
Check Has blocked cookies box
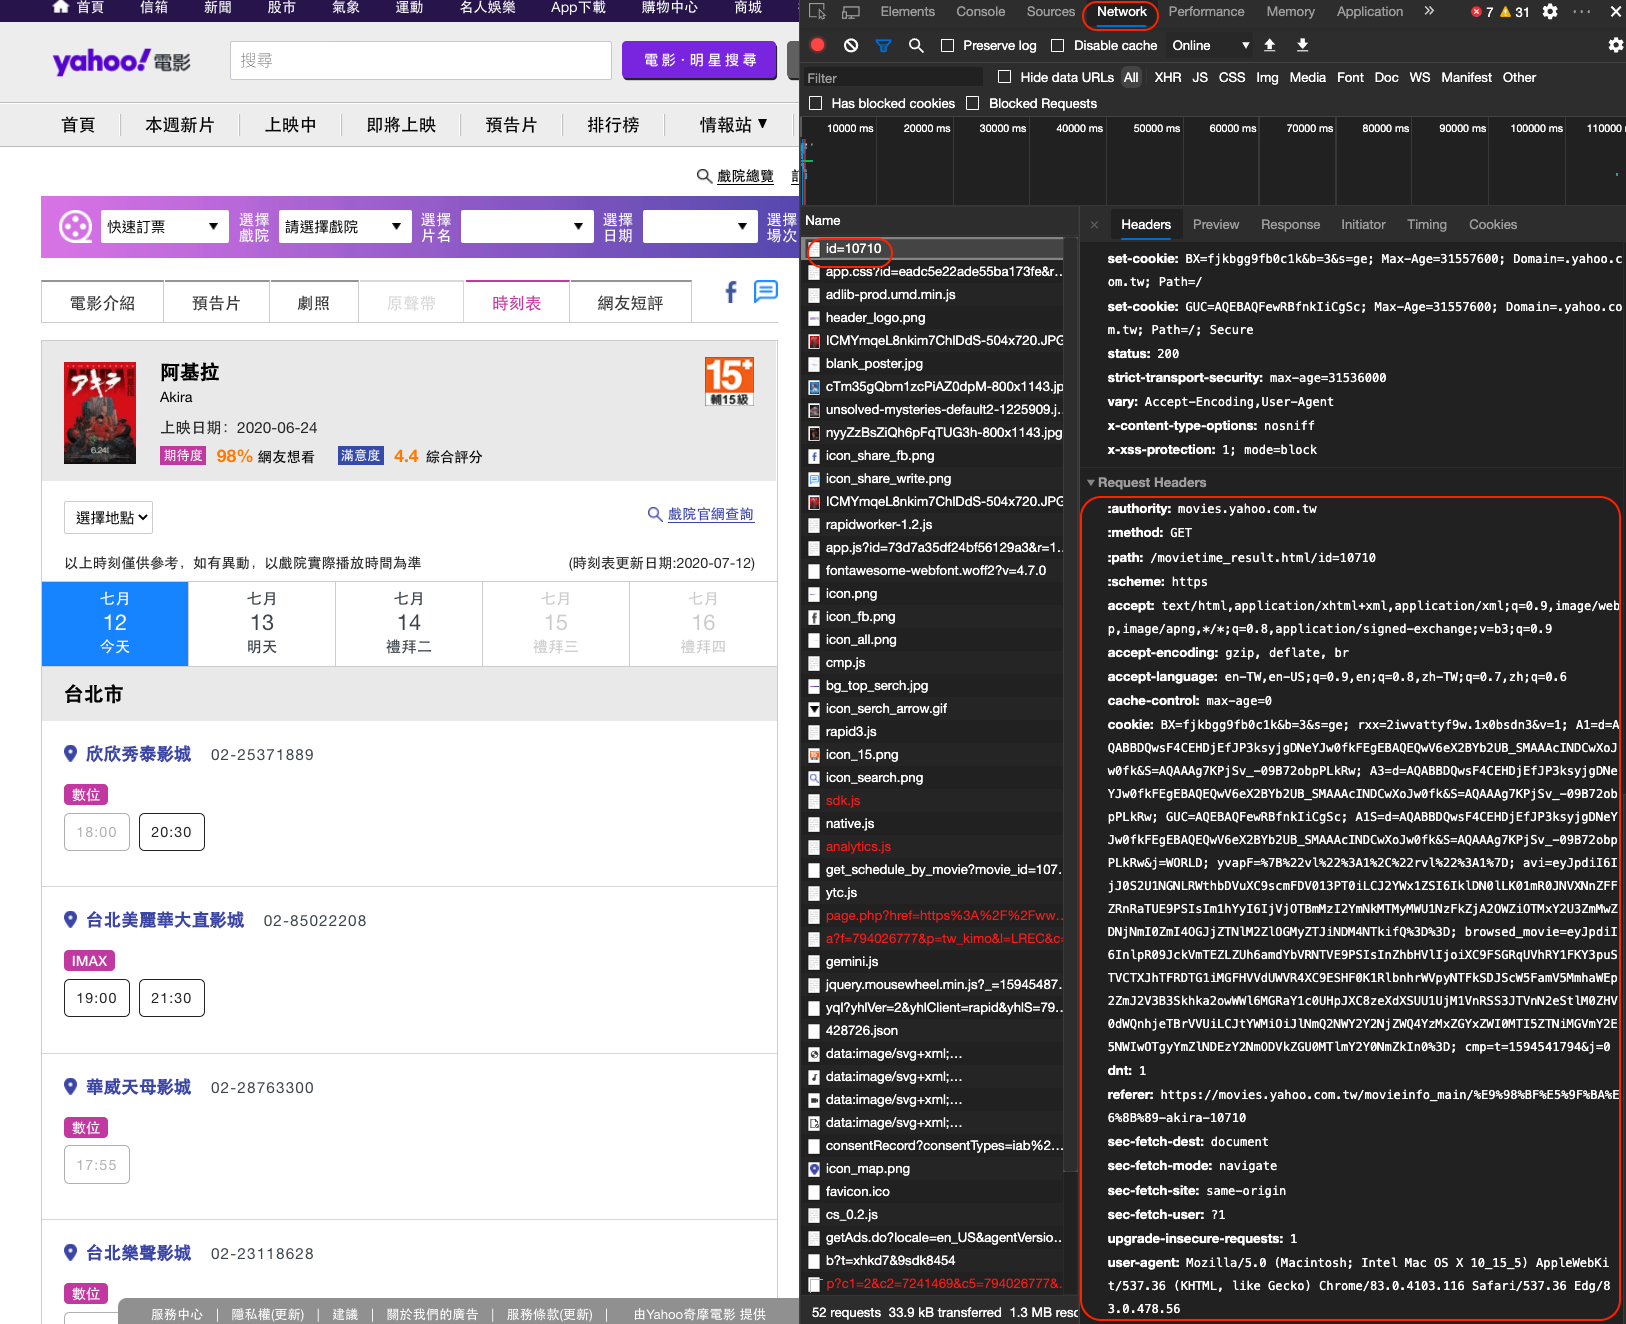pos(815,103)
